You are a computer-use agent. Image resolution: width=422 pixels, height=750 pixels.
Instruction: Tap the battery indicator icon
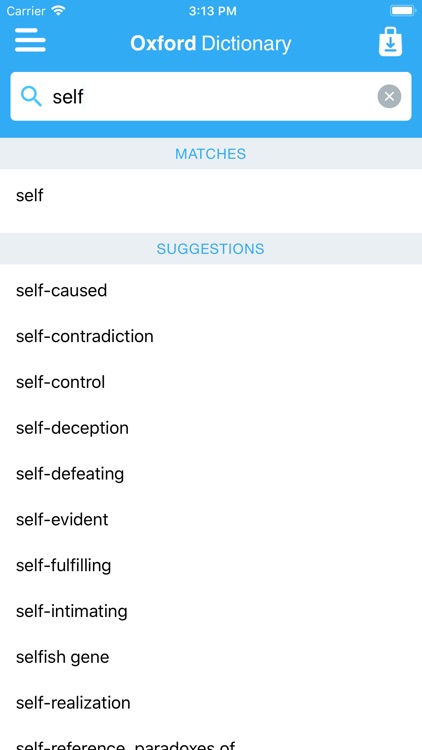point(403,11)
